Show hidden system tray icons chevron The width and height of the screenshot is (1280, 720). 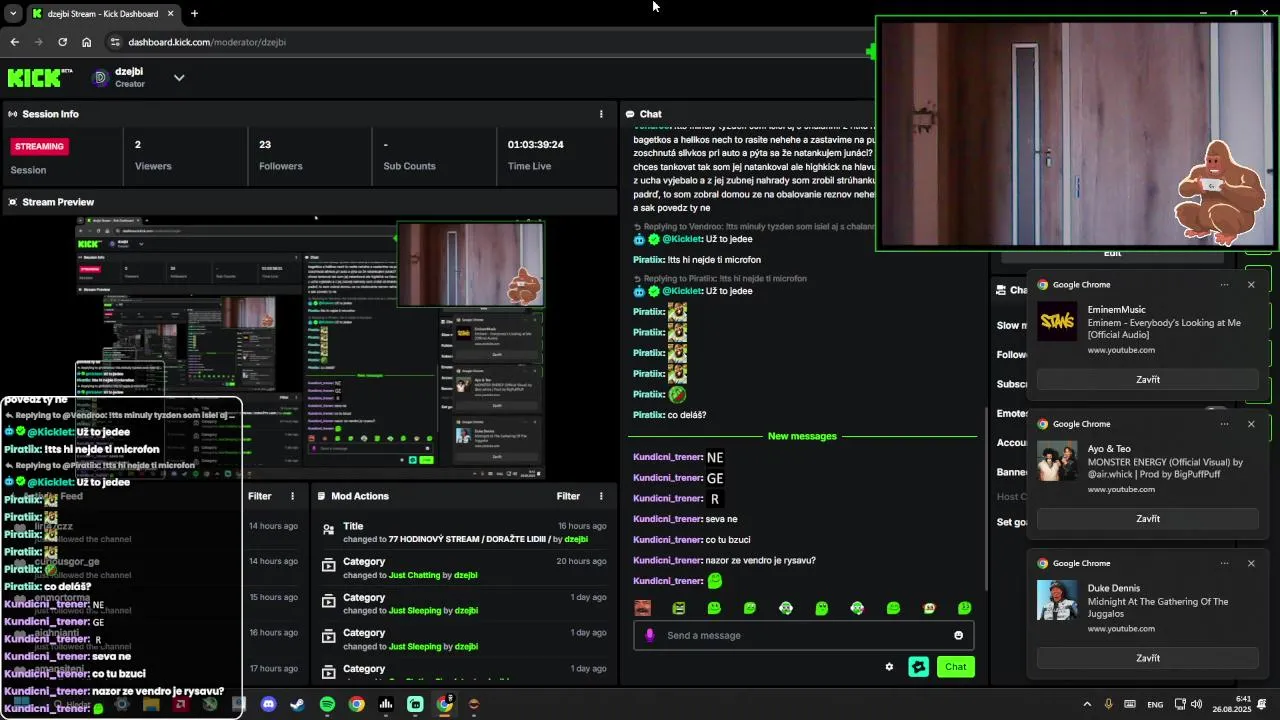point(1087,704)
